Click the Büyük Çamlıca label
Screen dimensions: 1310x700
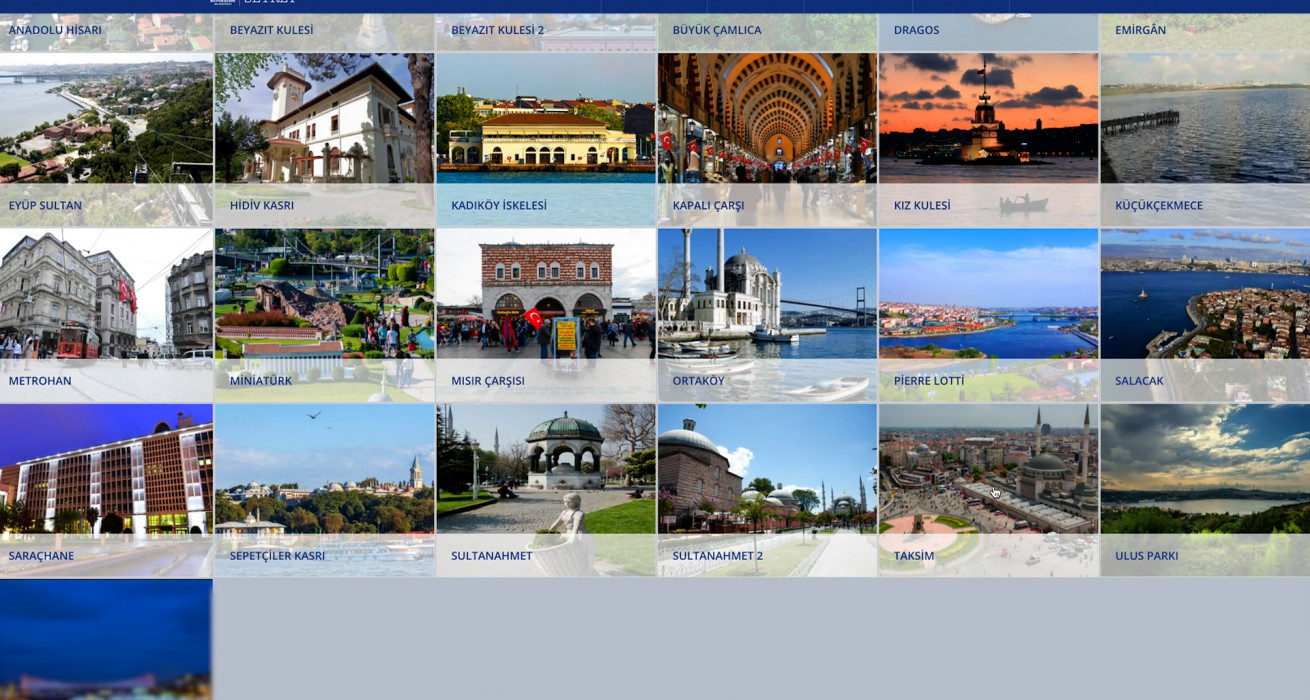(x=717, y=30)
